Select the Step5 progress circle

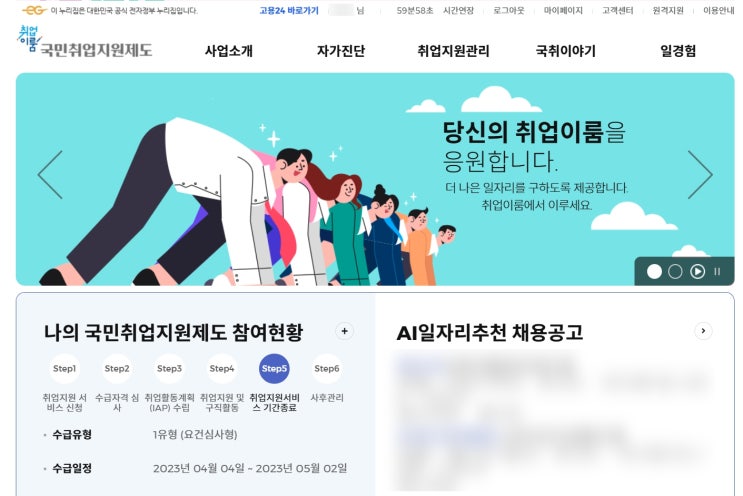(x=274, y=369)
